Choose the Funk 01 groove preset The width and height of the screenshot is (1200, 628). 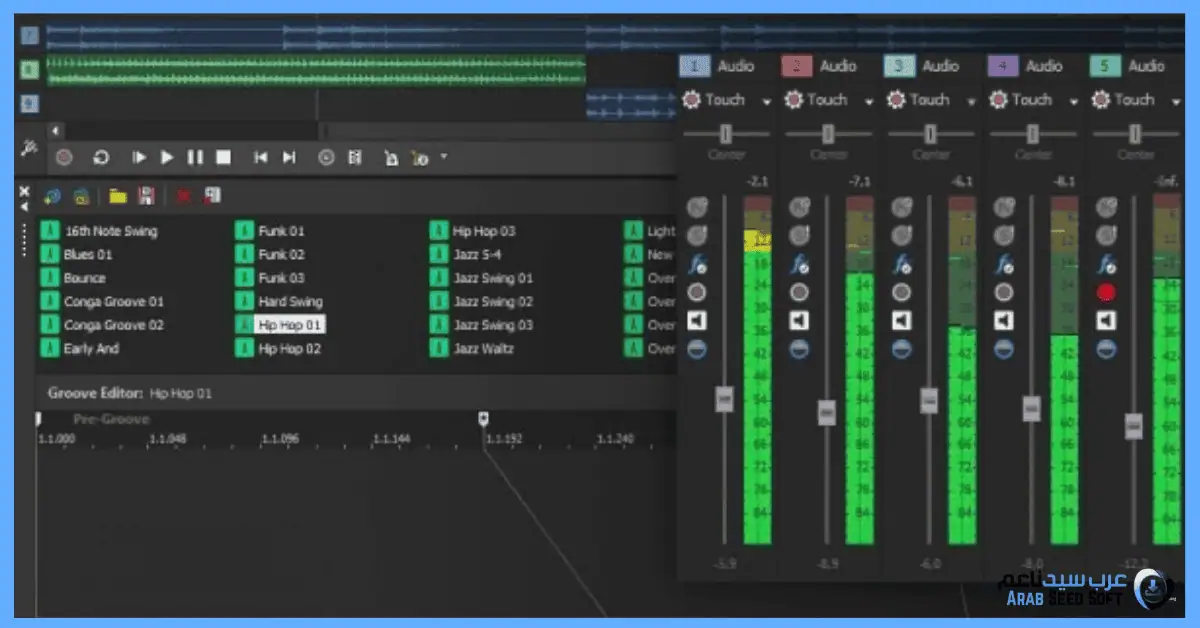click(281, 231)
